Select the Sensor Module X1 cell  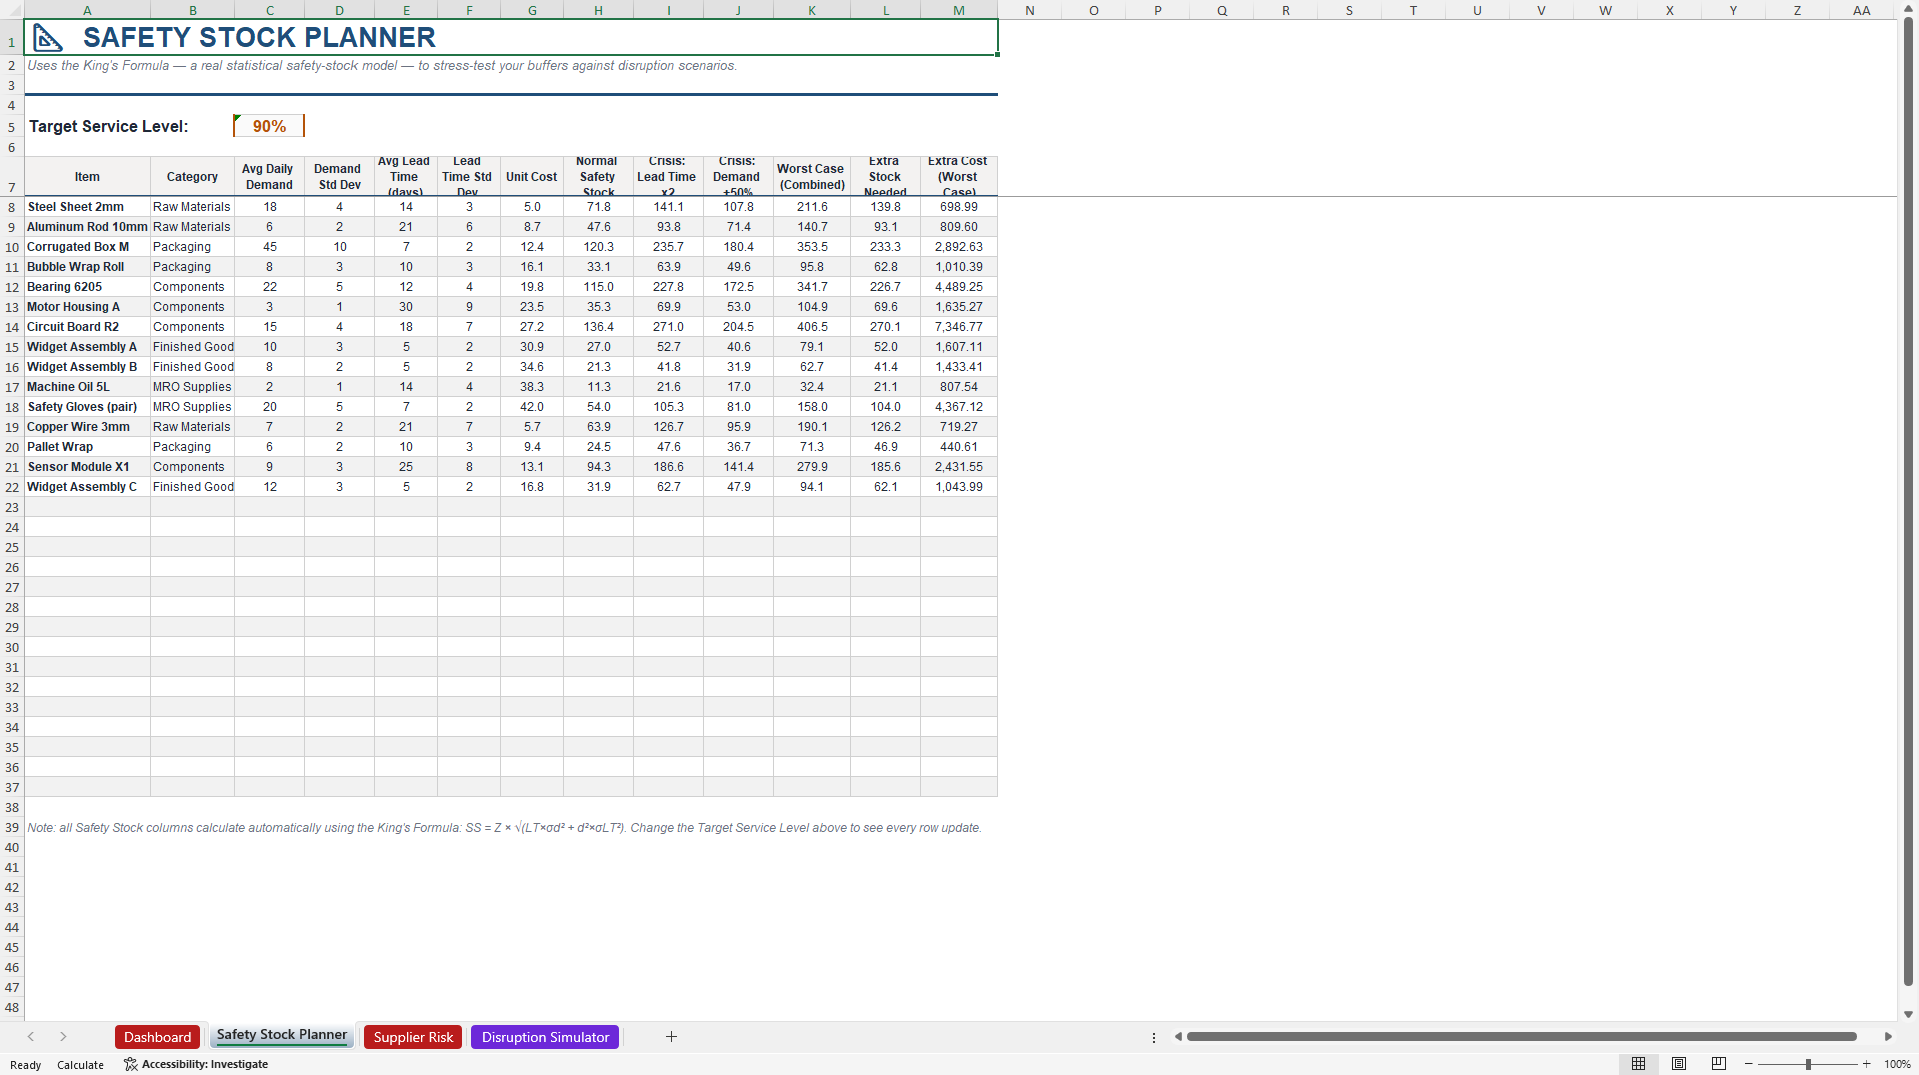[x=87, y=467]
